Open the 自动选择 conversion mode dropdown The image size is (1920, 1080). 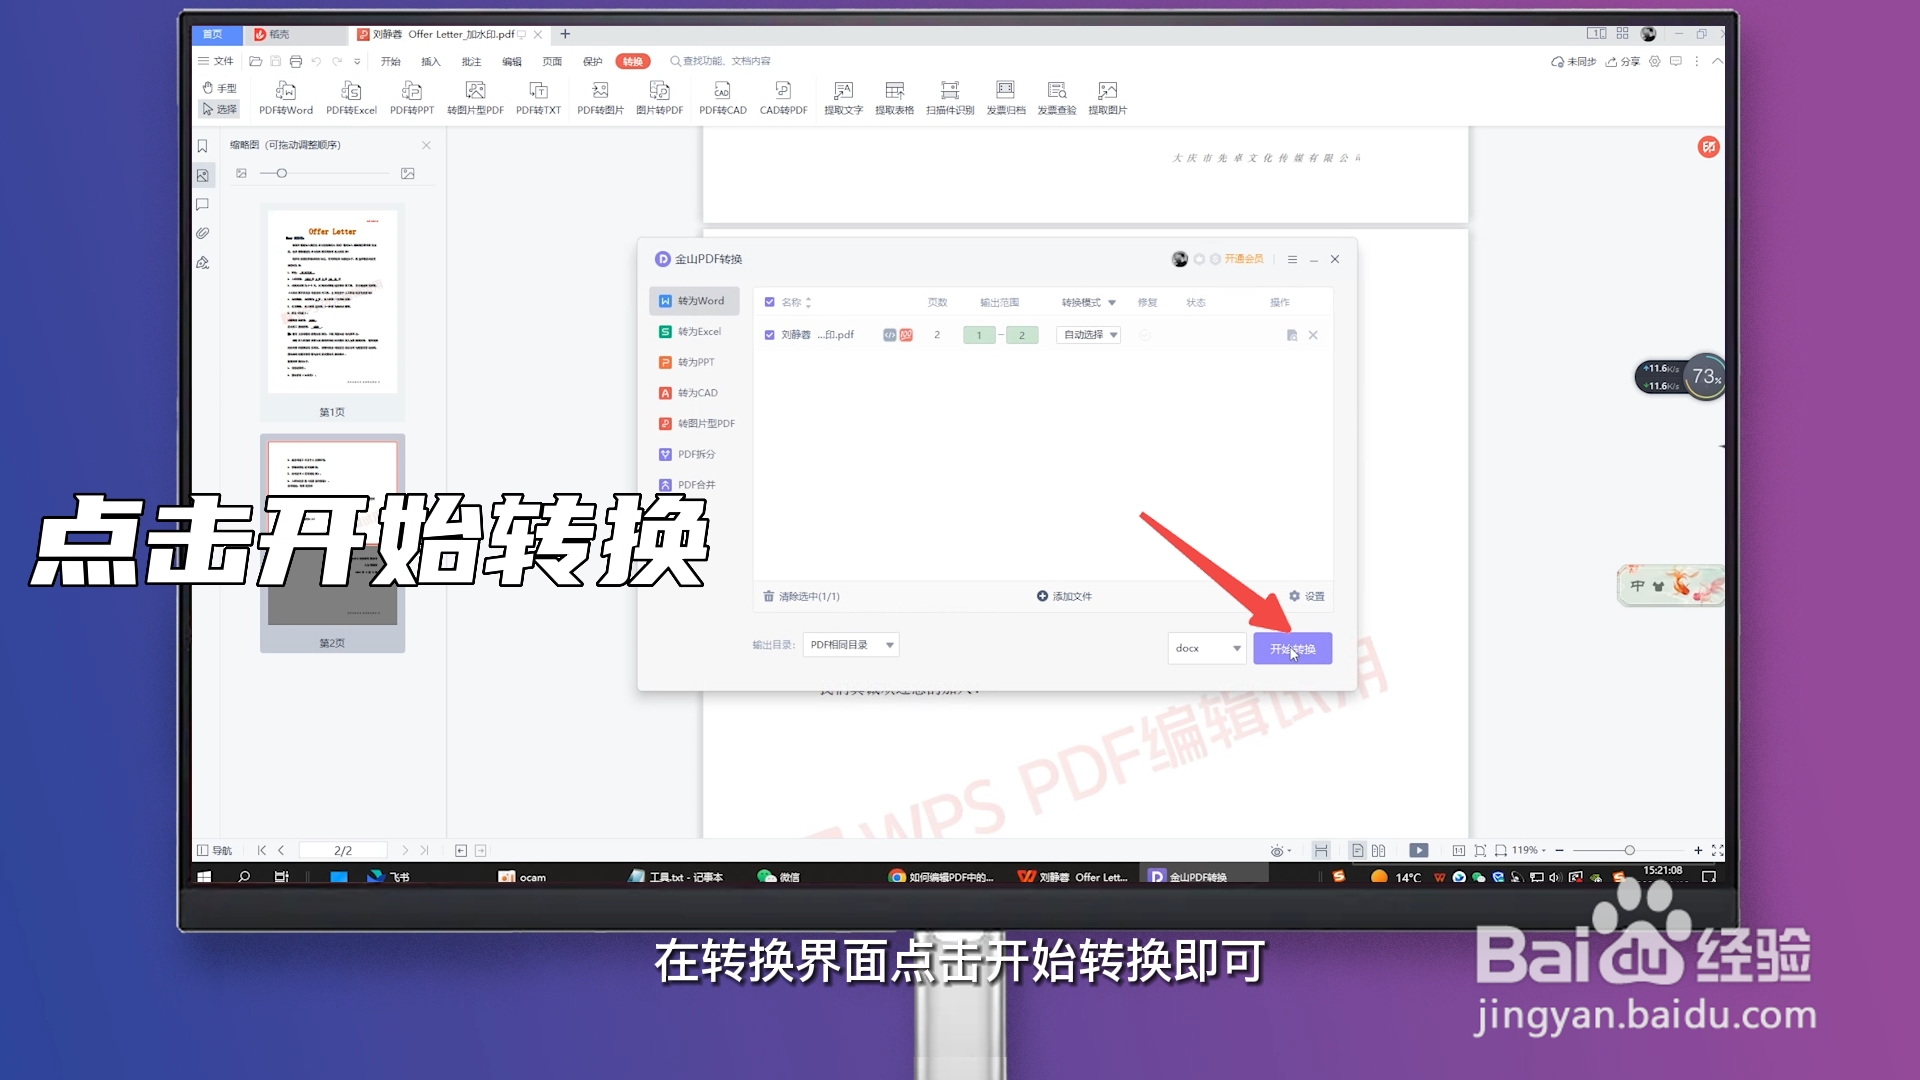click(1088, 334)
